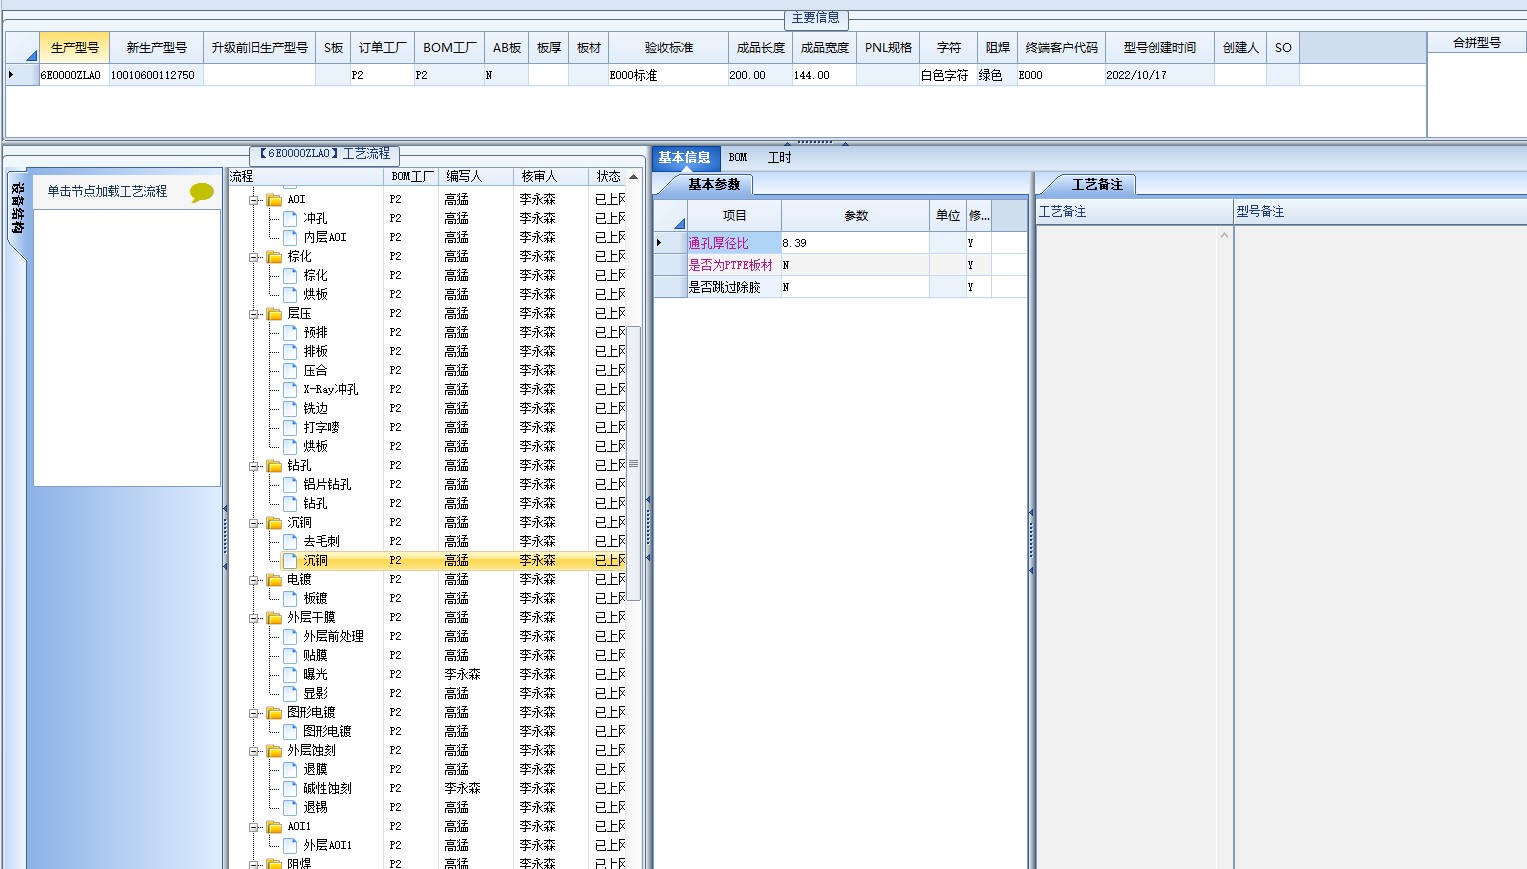
Task: Click the page icon beside 铝片钻孔
Action: pyautogui.click(x=290, y=484)
